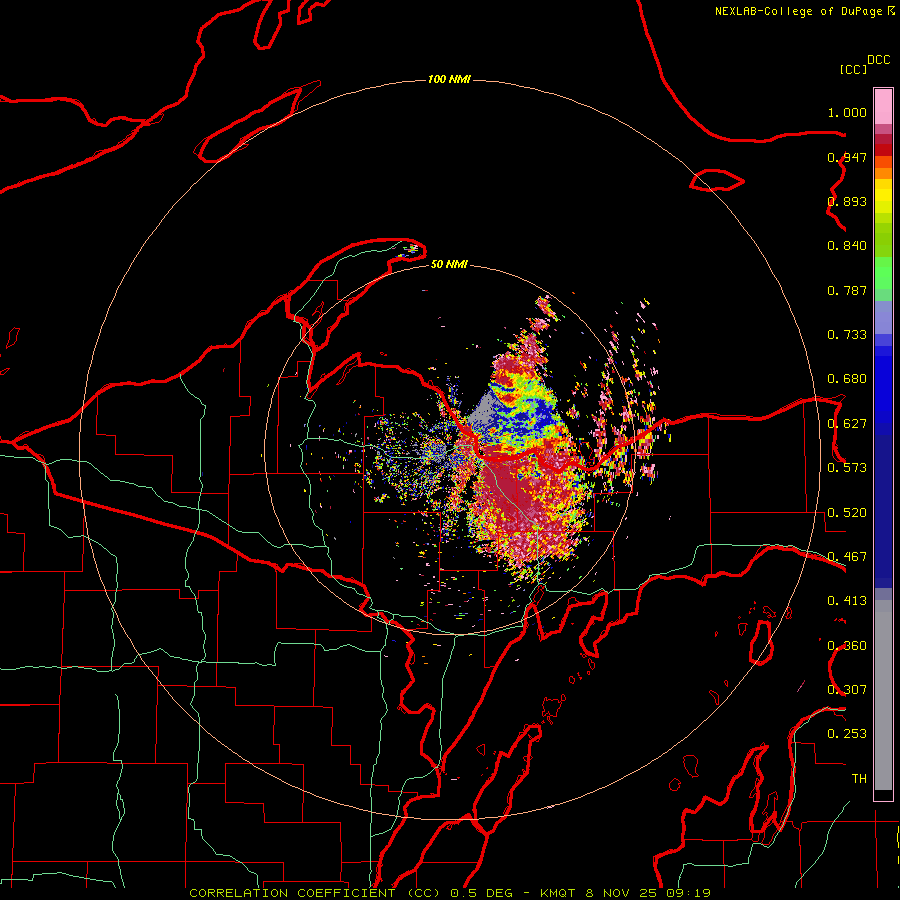The image size is (900, 900).
Task: Click the 0.627 scale value
Action: pyautogui.click(x=847, y=424)
